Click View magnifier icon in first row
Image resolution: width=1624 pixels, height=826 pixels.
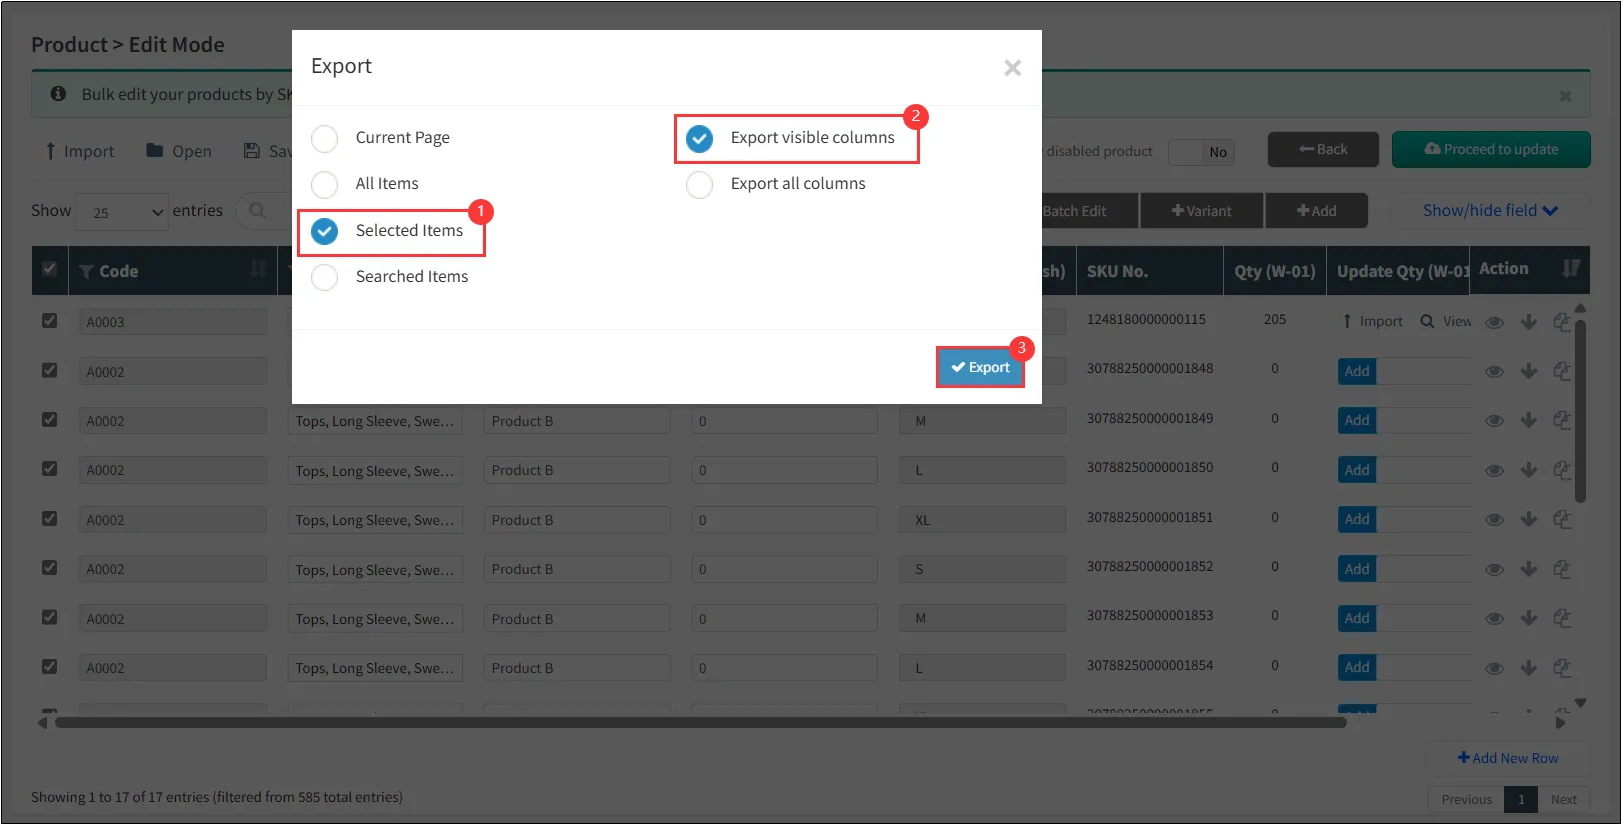tap(1428, 321)
